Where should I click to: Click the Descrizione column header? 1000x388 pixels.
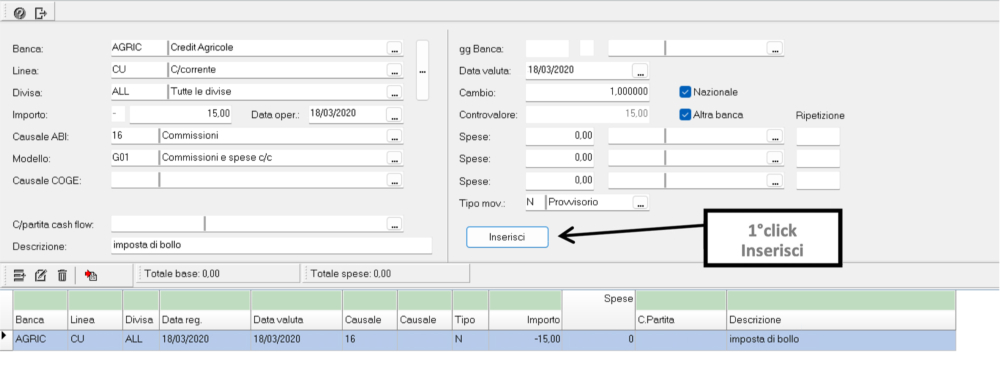click(x=841, y=319)
